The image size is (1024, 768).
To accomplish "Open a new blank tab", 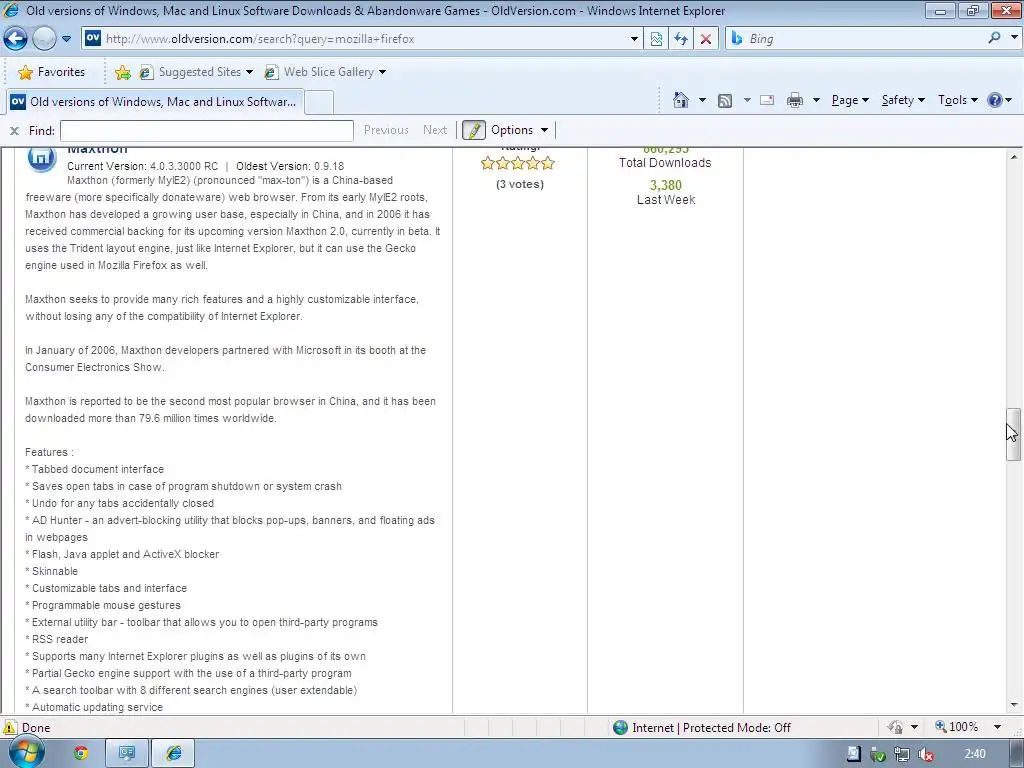I will [x=319, y=102].
